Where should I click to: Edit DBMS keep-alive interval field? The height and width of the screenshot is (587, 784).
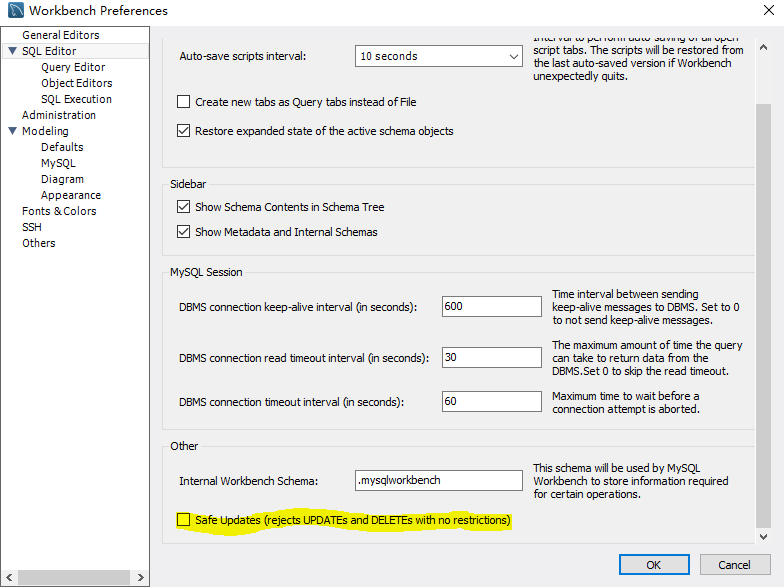[492, 306]
